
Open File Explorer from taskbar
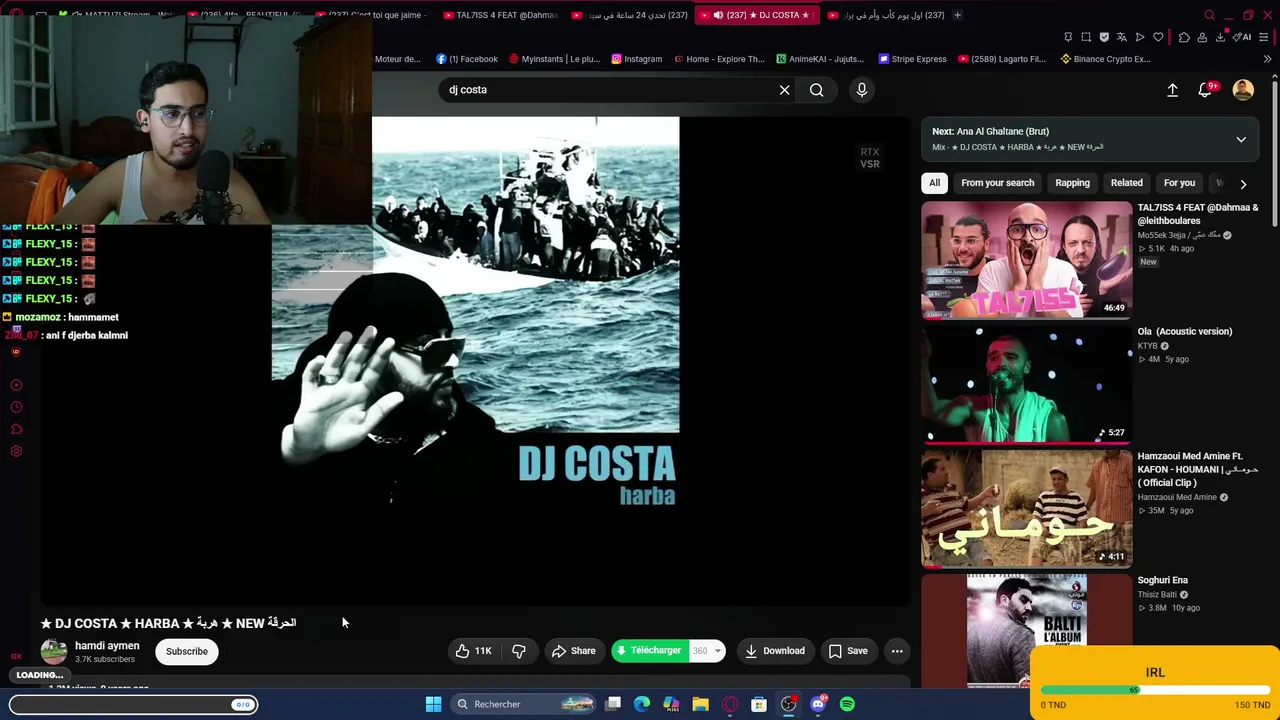700,704
